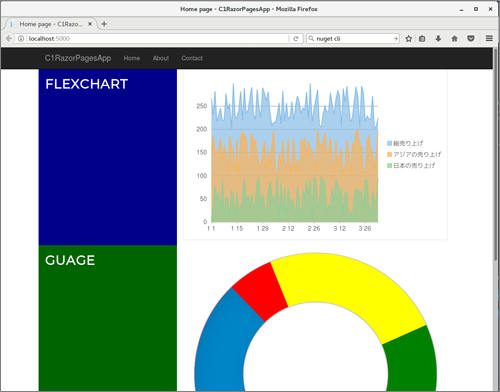This screenshot has width=500, height=392.
Task: Click the 1 15 x-axis label
Action: 237,228
